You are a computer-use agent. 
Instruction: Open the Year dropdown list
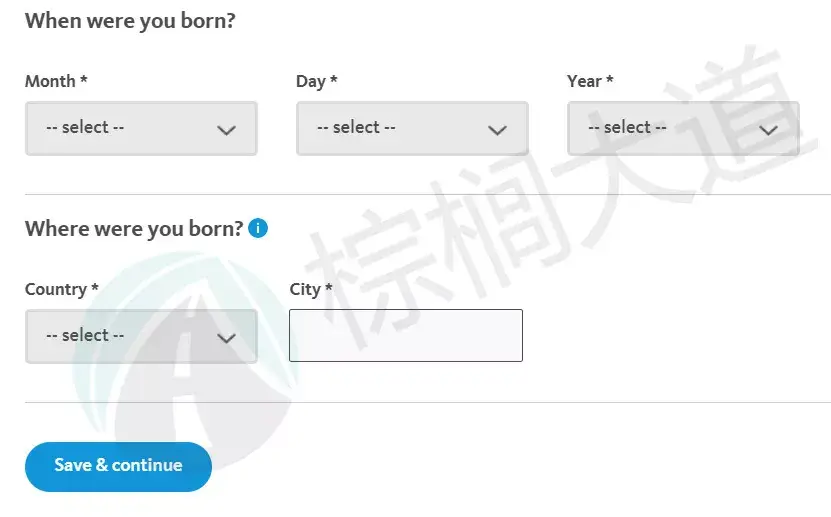click(x=682, y=128)
